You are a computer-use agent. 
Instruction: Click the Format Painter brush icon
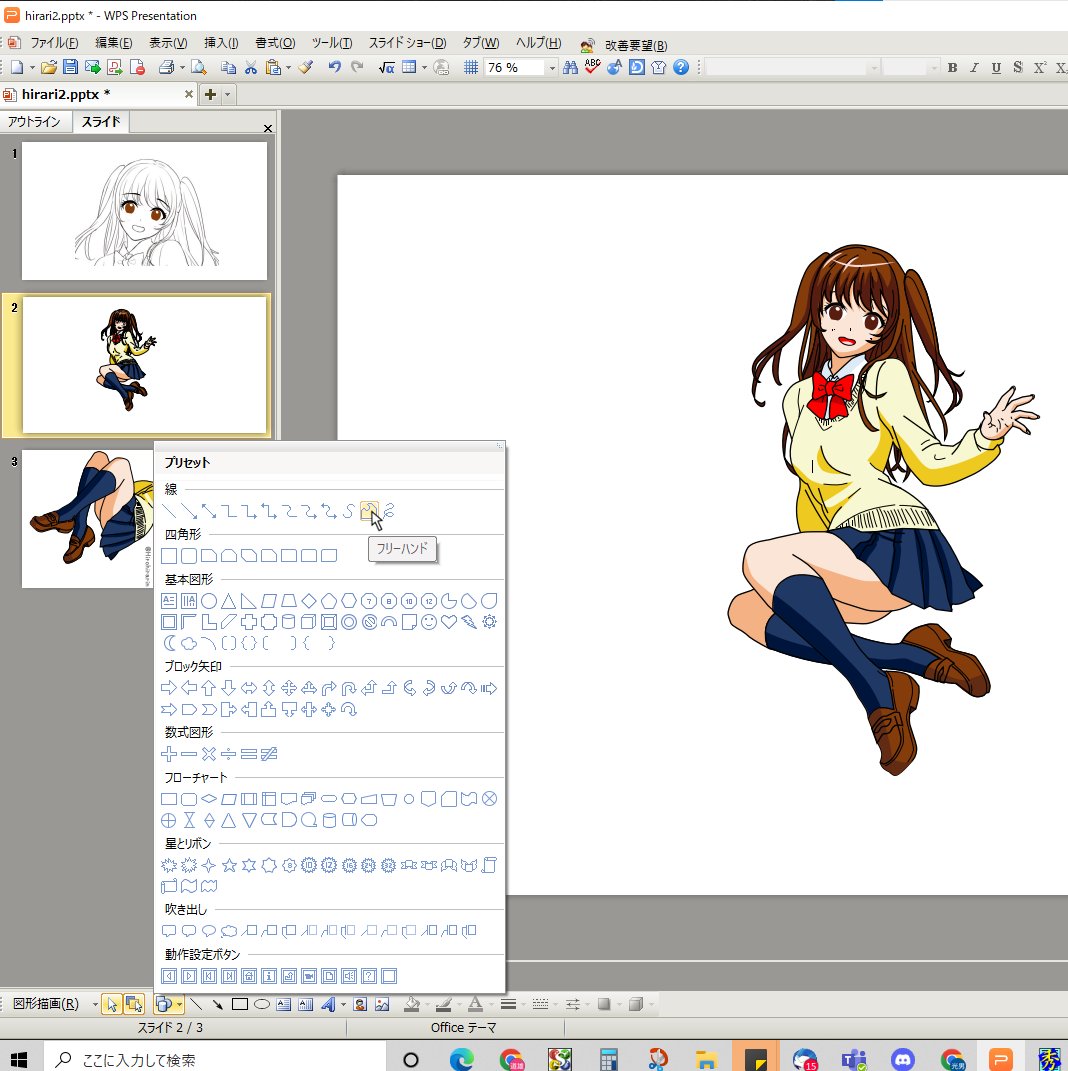point(306,67)
